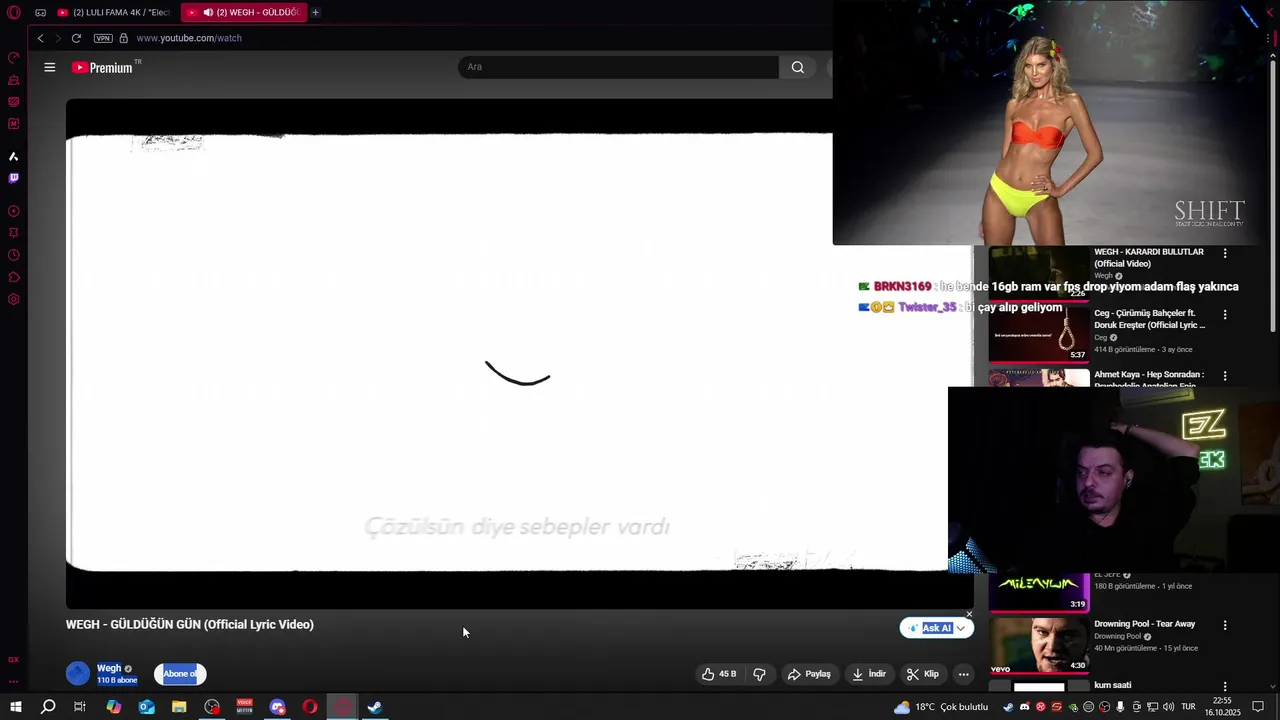Open the Aria AI sidebar icon

(x=14, y=156)
